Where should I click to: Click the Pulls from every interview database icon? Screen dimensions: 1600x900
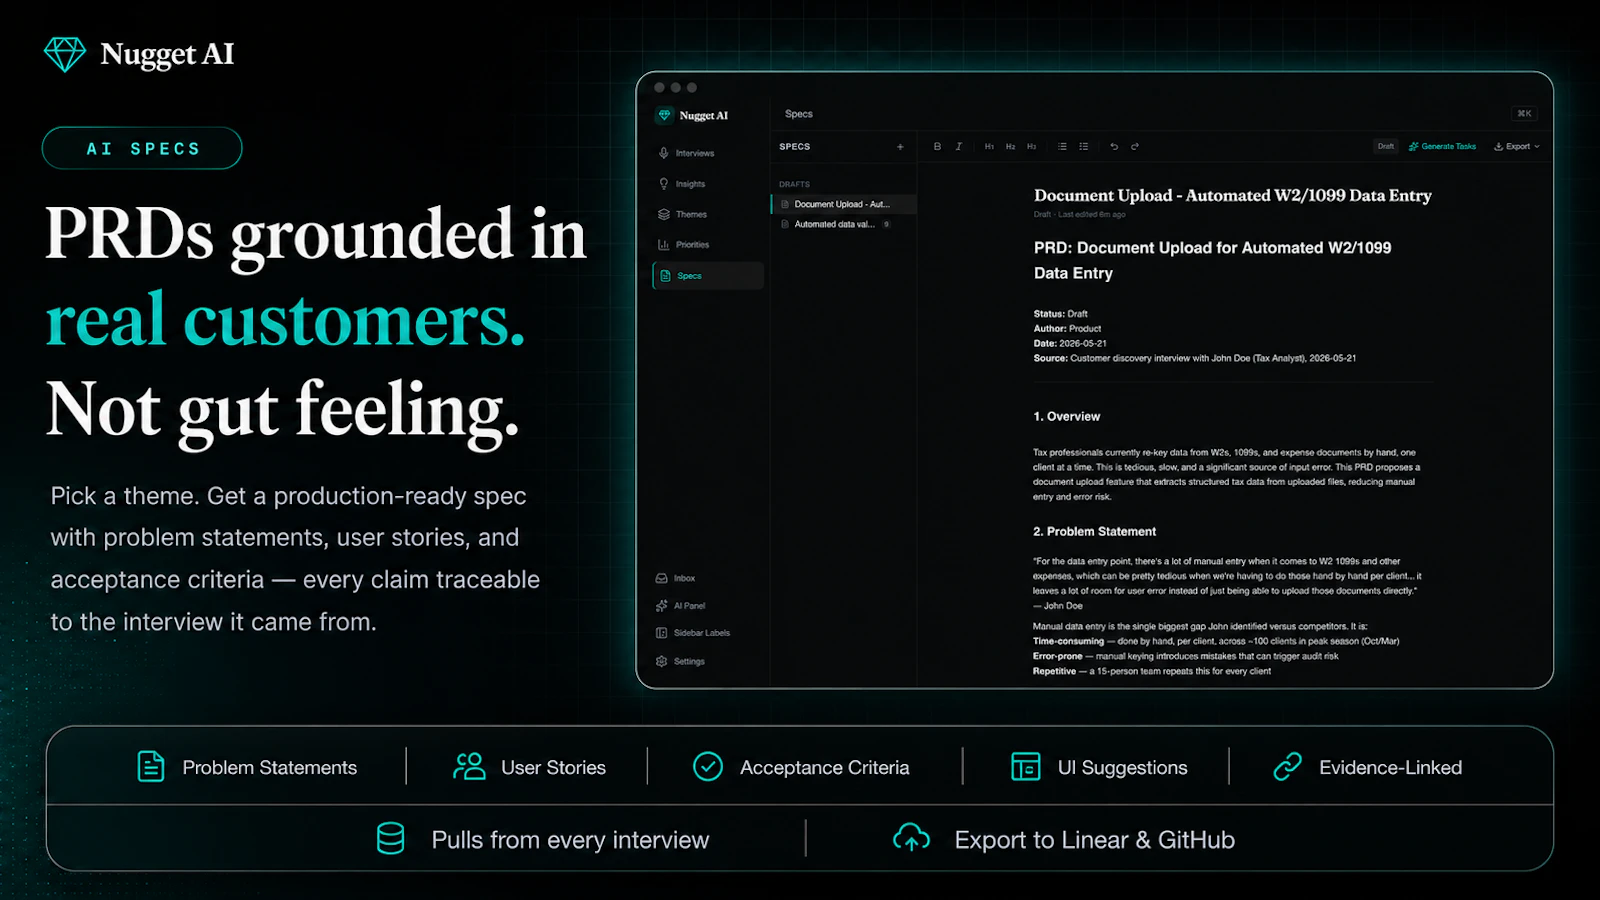(390, 839)
